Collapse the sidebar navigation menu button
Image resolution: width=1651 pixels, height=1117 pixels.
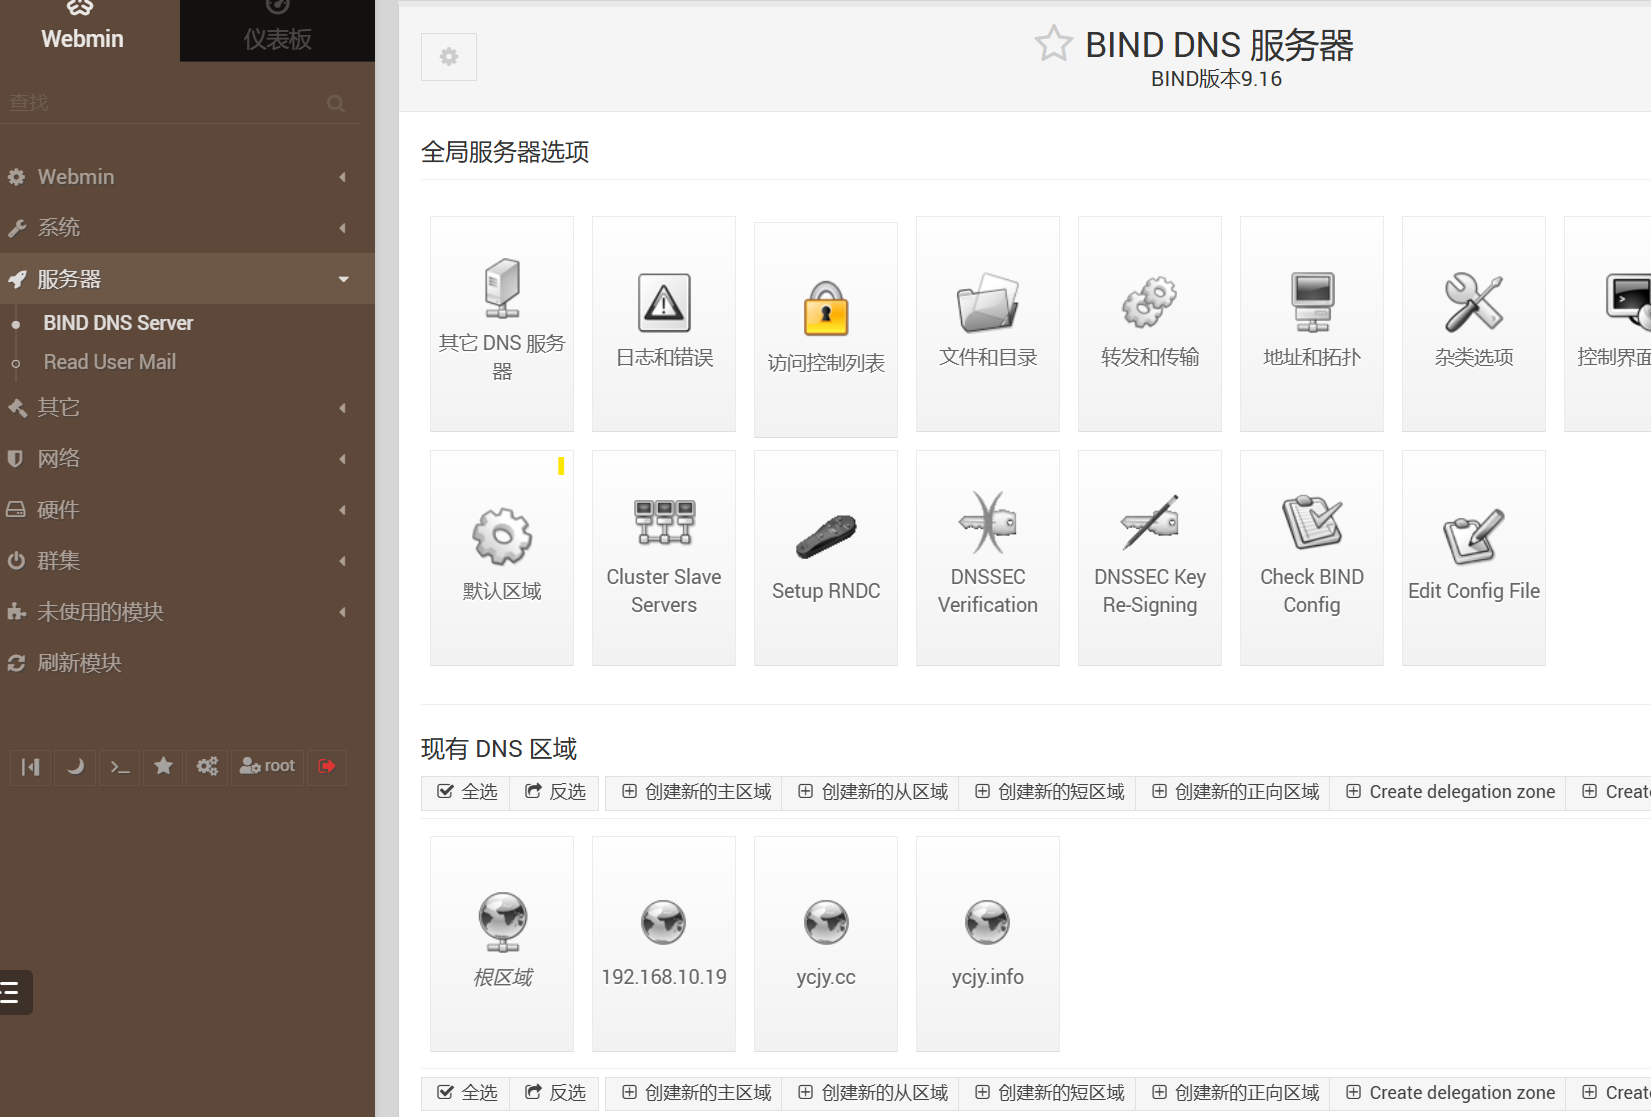coord(31,767)
